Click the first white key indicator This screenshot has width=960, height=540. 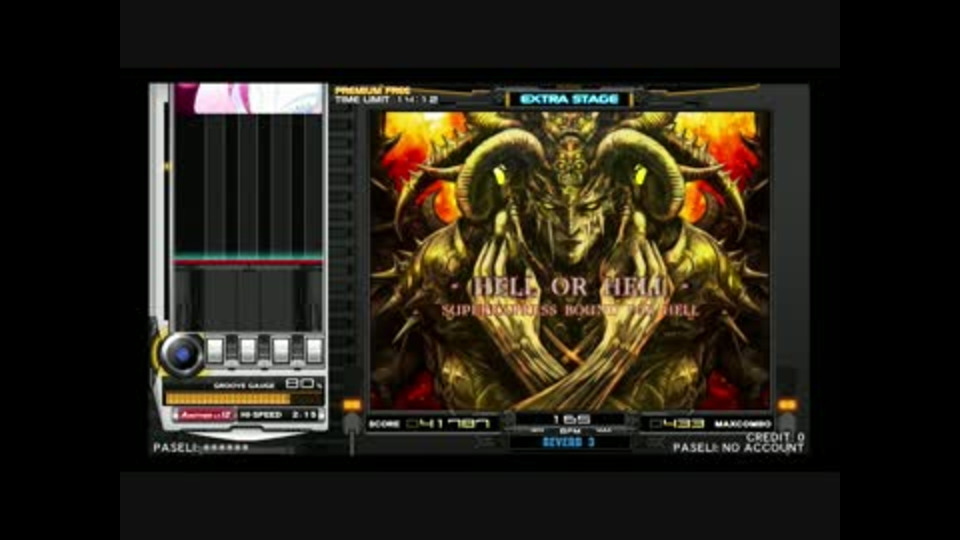point(215,351)
